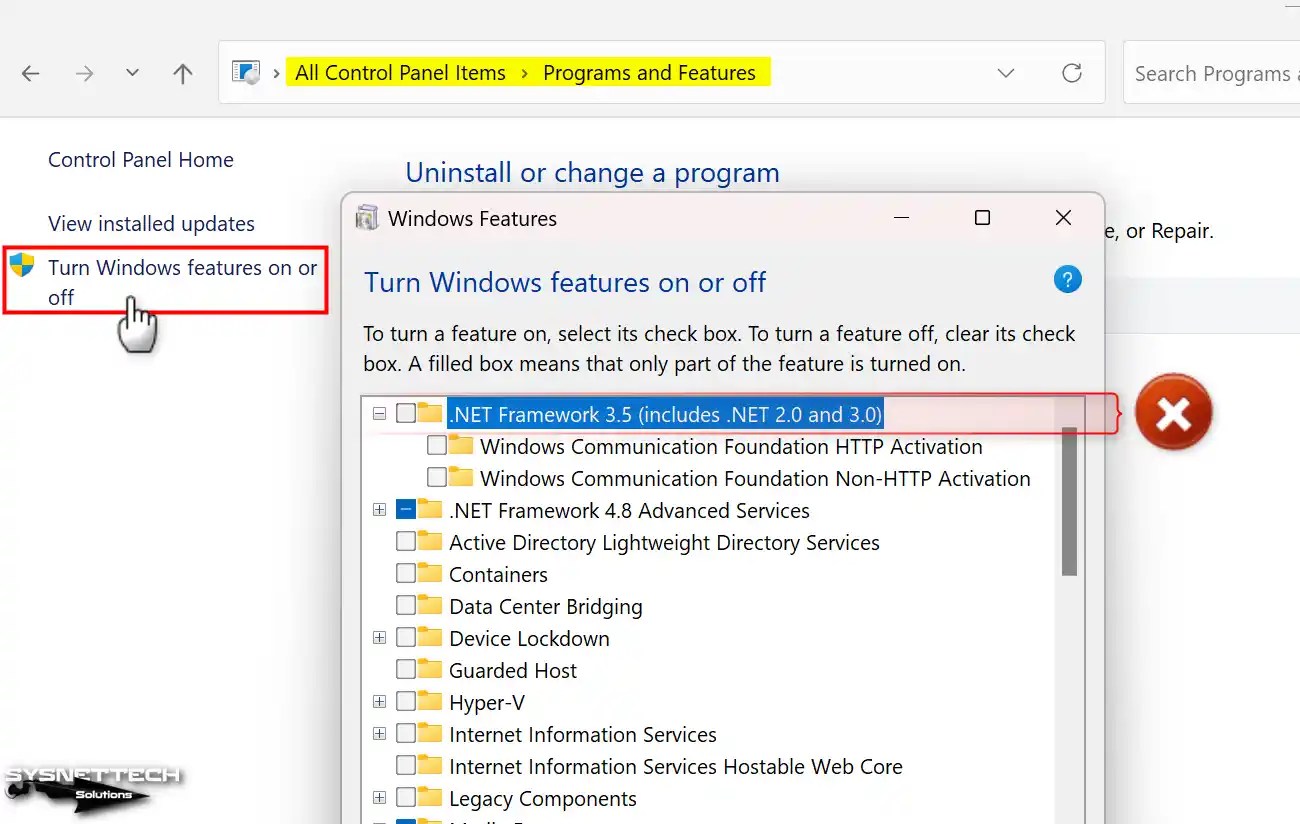Image resolution: width=1300 pixels, height=824 pixels.
Task: Open the address bar history dropdown
Action: tap(1006, 73)
